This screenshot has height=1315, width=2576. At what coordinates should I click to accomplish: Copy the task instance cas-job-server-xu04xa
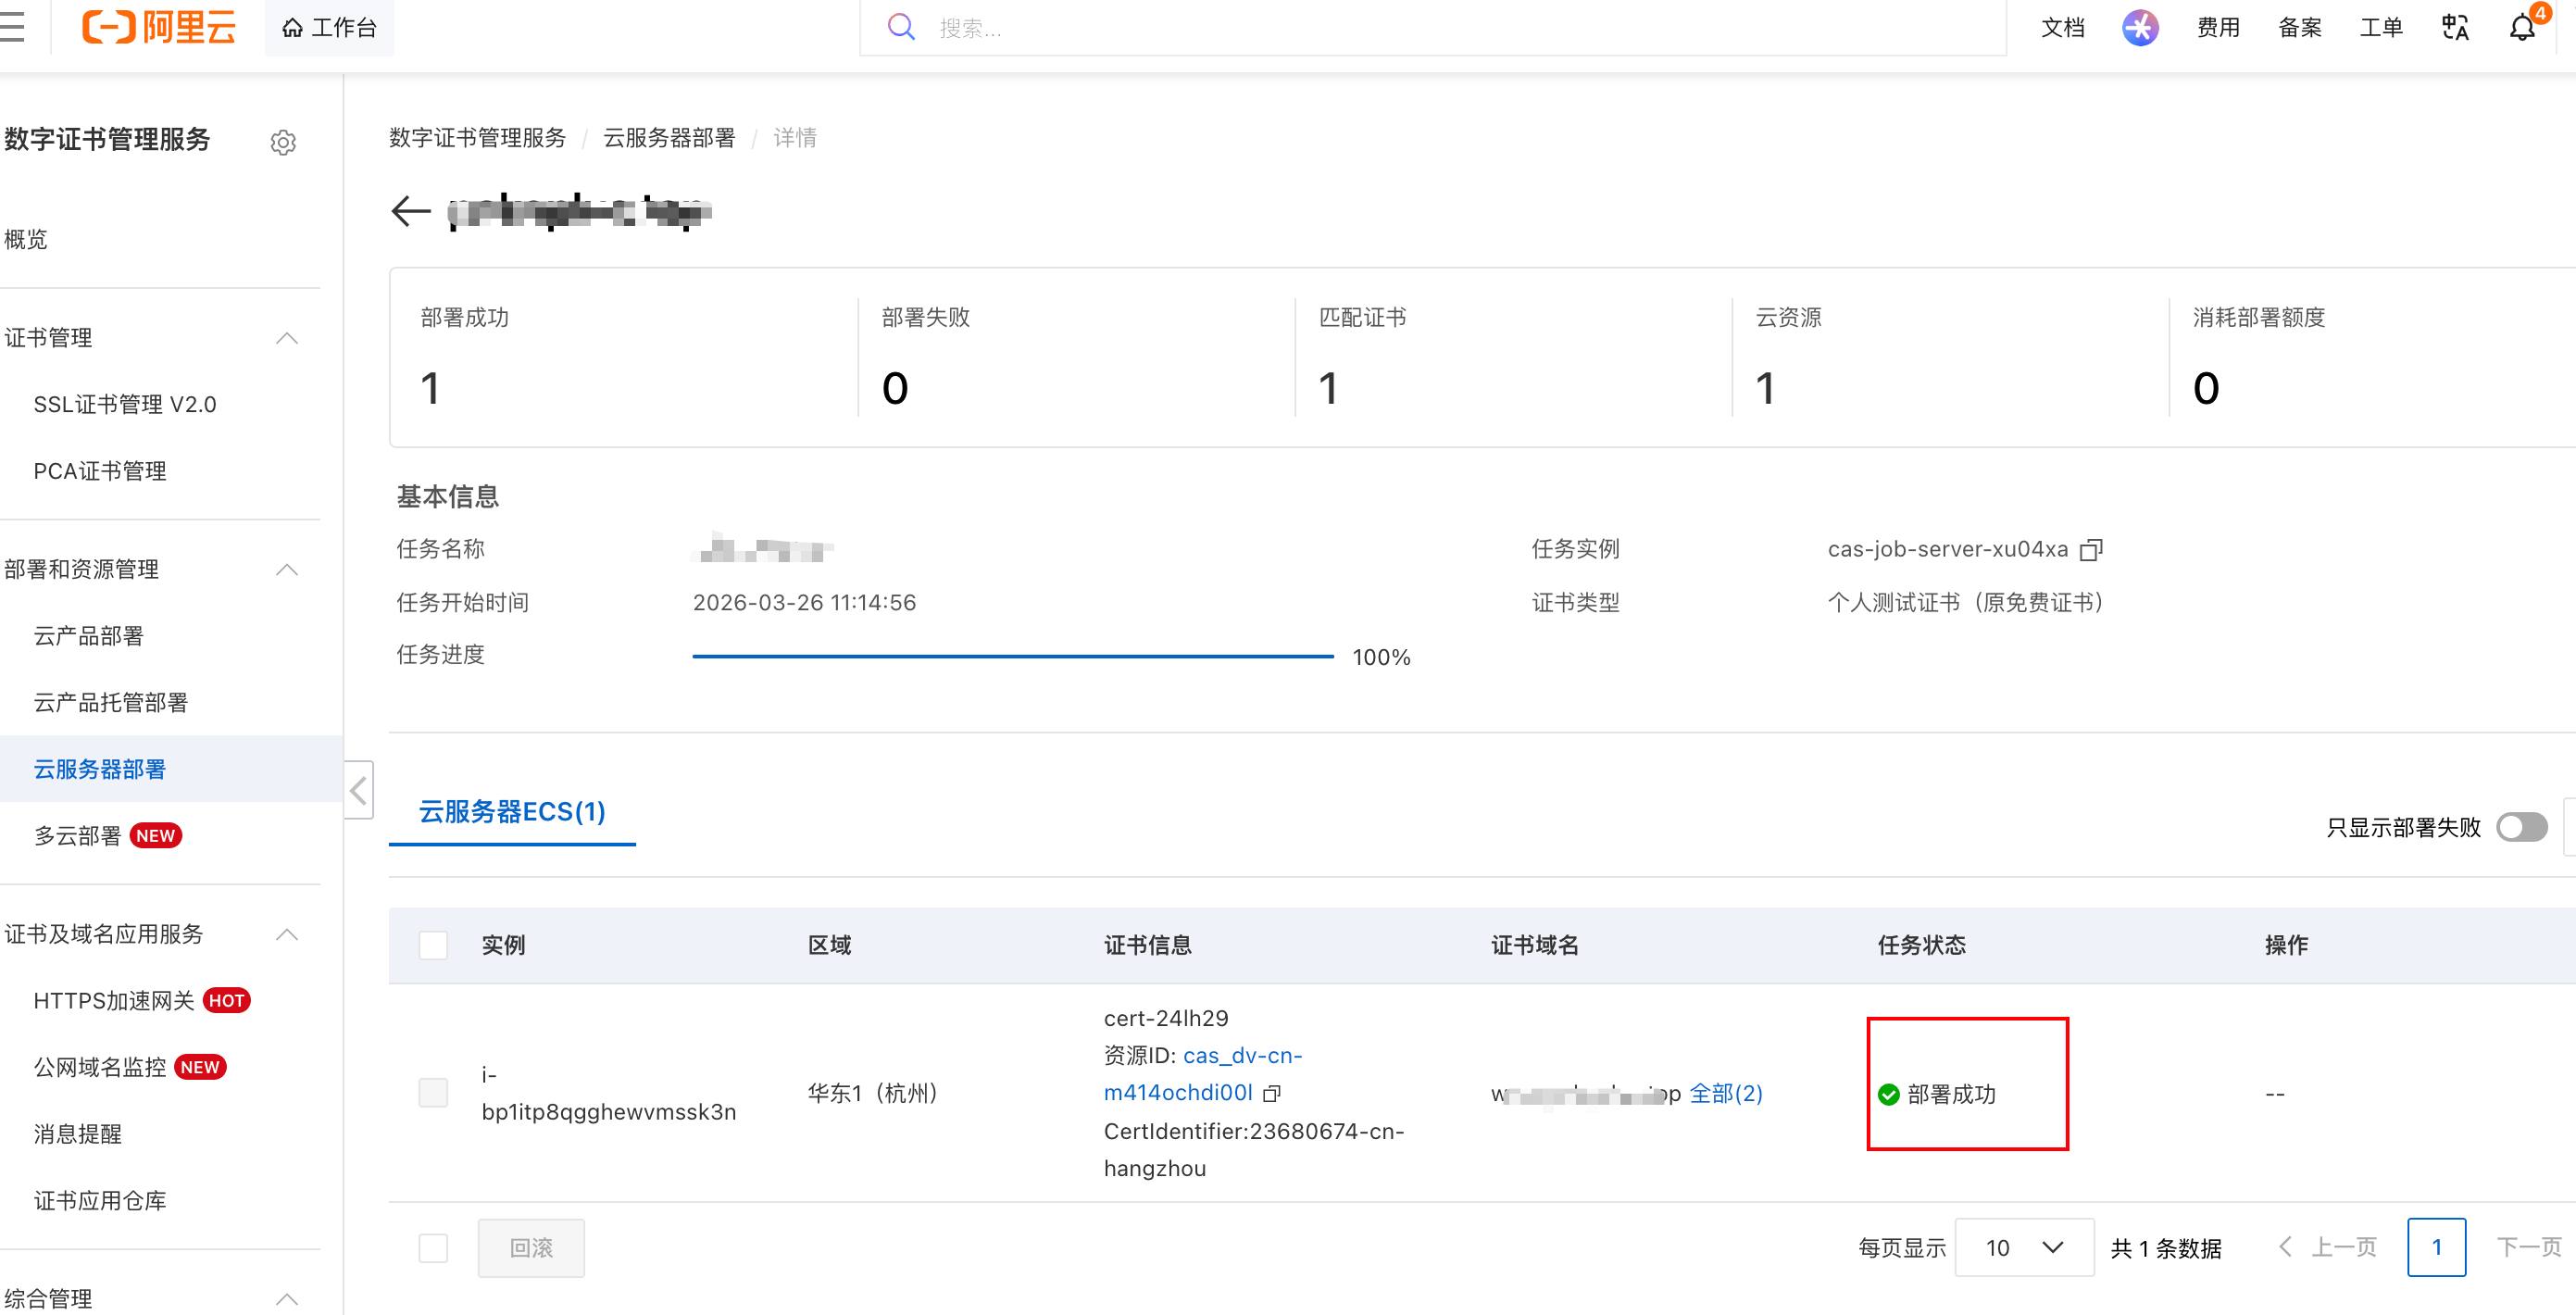(2090, 549)
